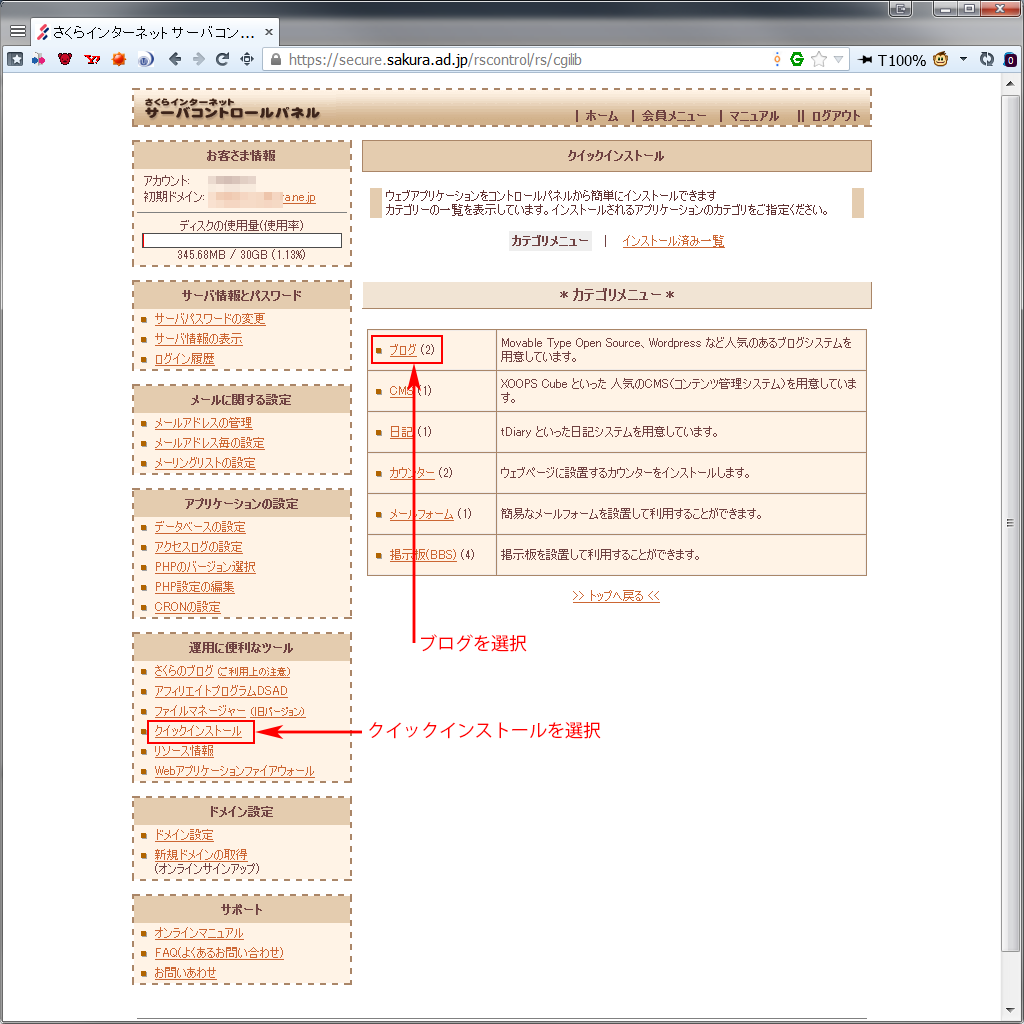Click the vertical scrollbar down arrow
This screenshot has height=1024, width=1024.
(x=1010, y=1011)
